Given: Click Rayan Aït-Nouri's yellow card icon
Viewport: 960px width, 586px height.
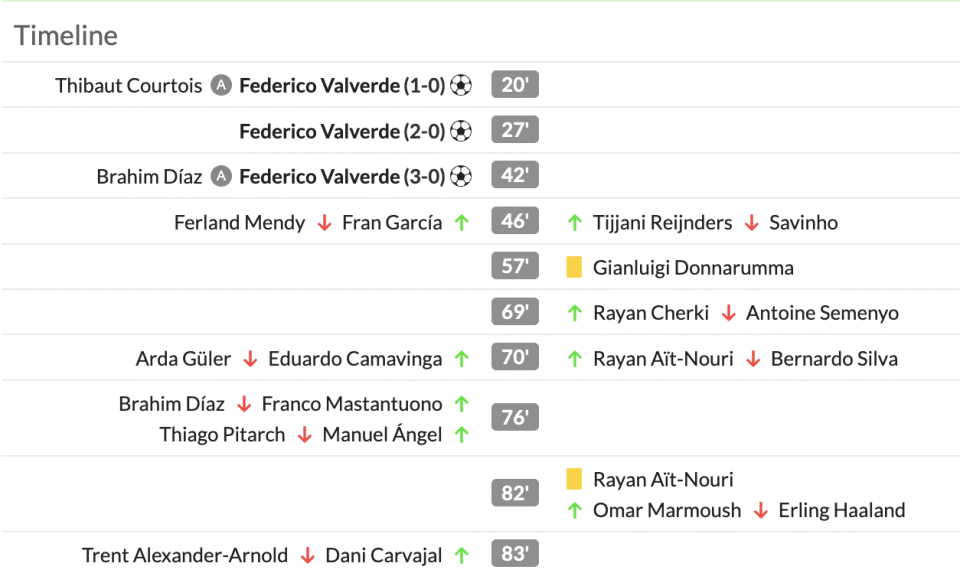Looking at the screenshot, I should pos(574,479).
